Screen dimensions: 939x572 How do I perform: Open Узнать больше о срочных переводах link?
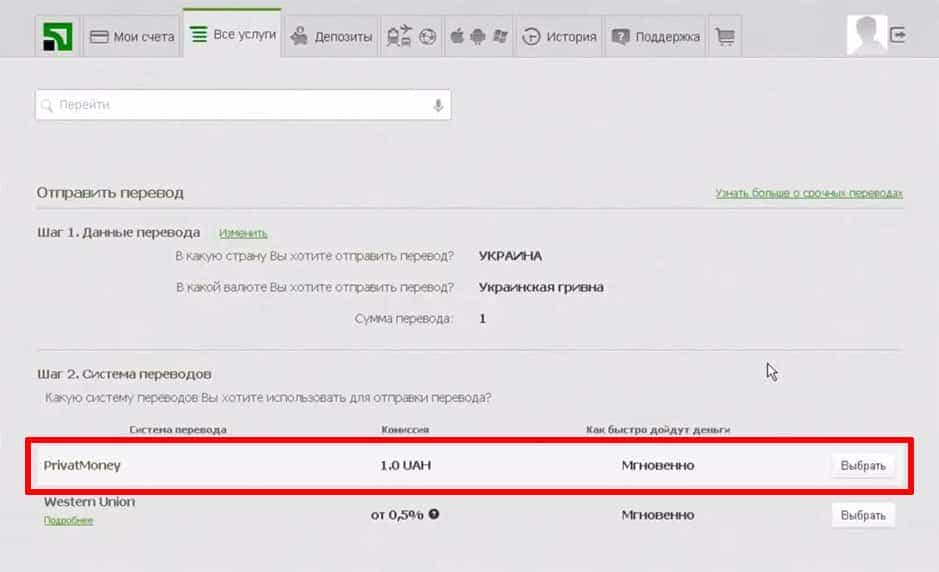809,193
